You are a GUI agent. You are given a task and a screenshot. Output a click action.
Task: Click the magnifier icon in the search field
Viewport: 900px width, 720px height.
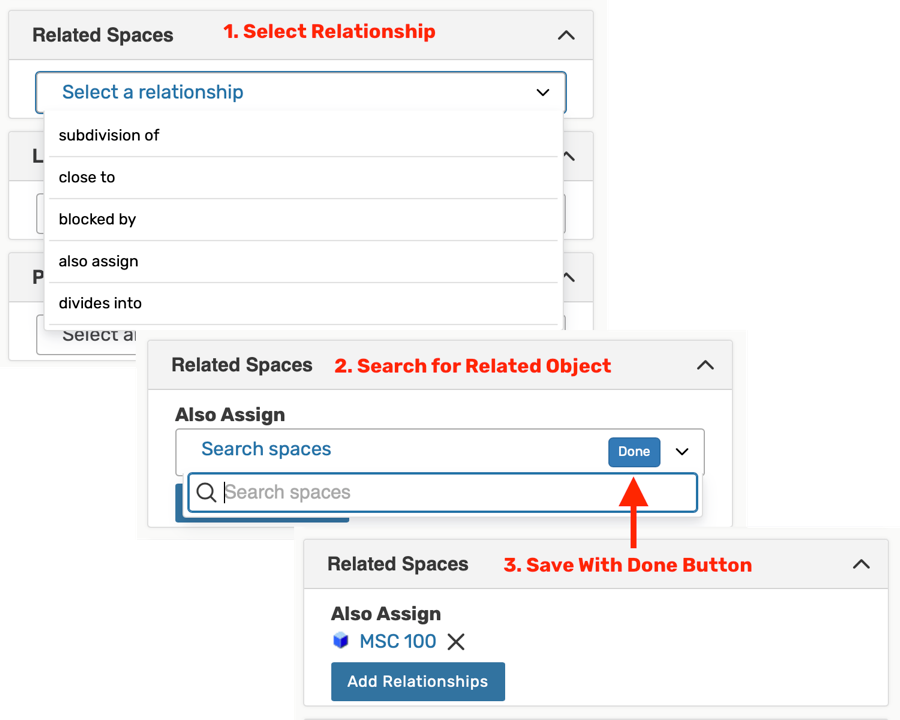(x=206, y=492)
